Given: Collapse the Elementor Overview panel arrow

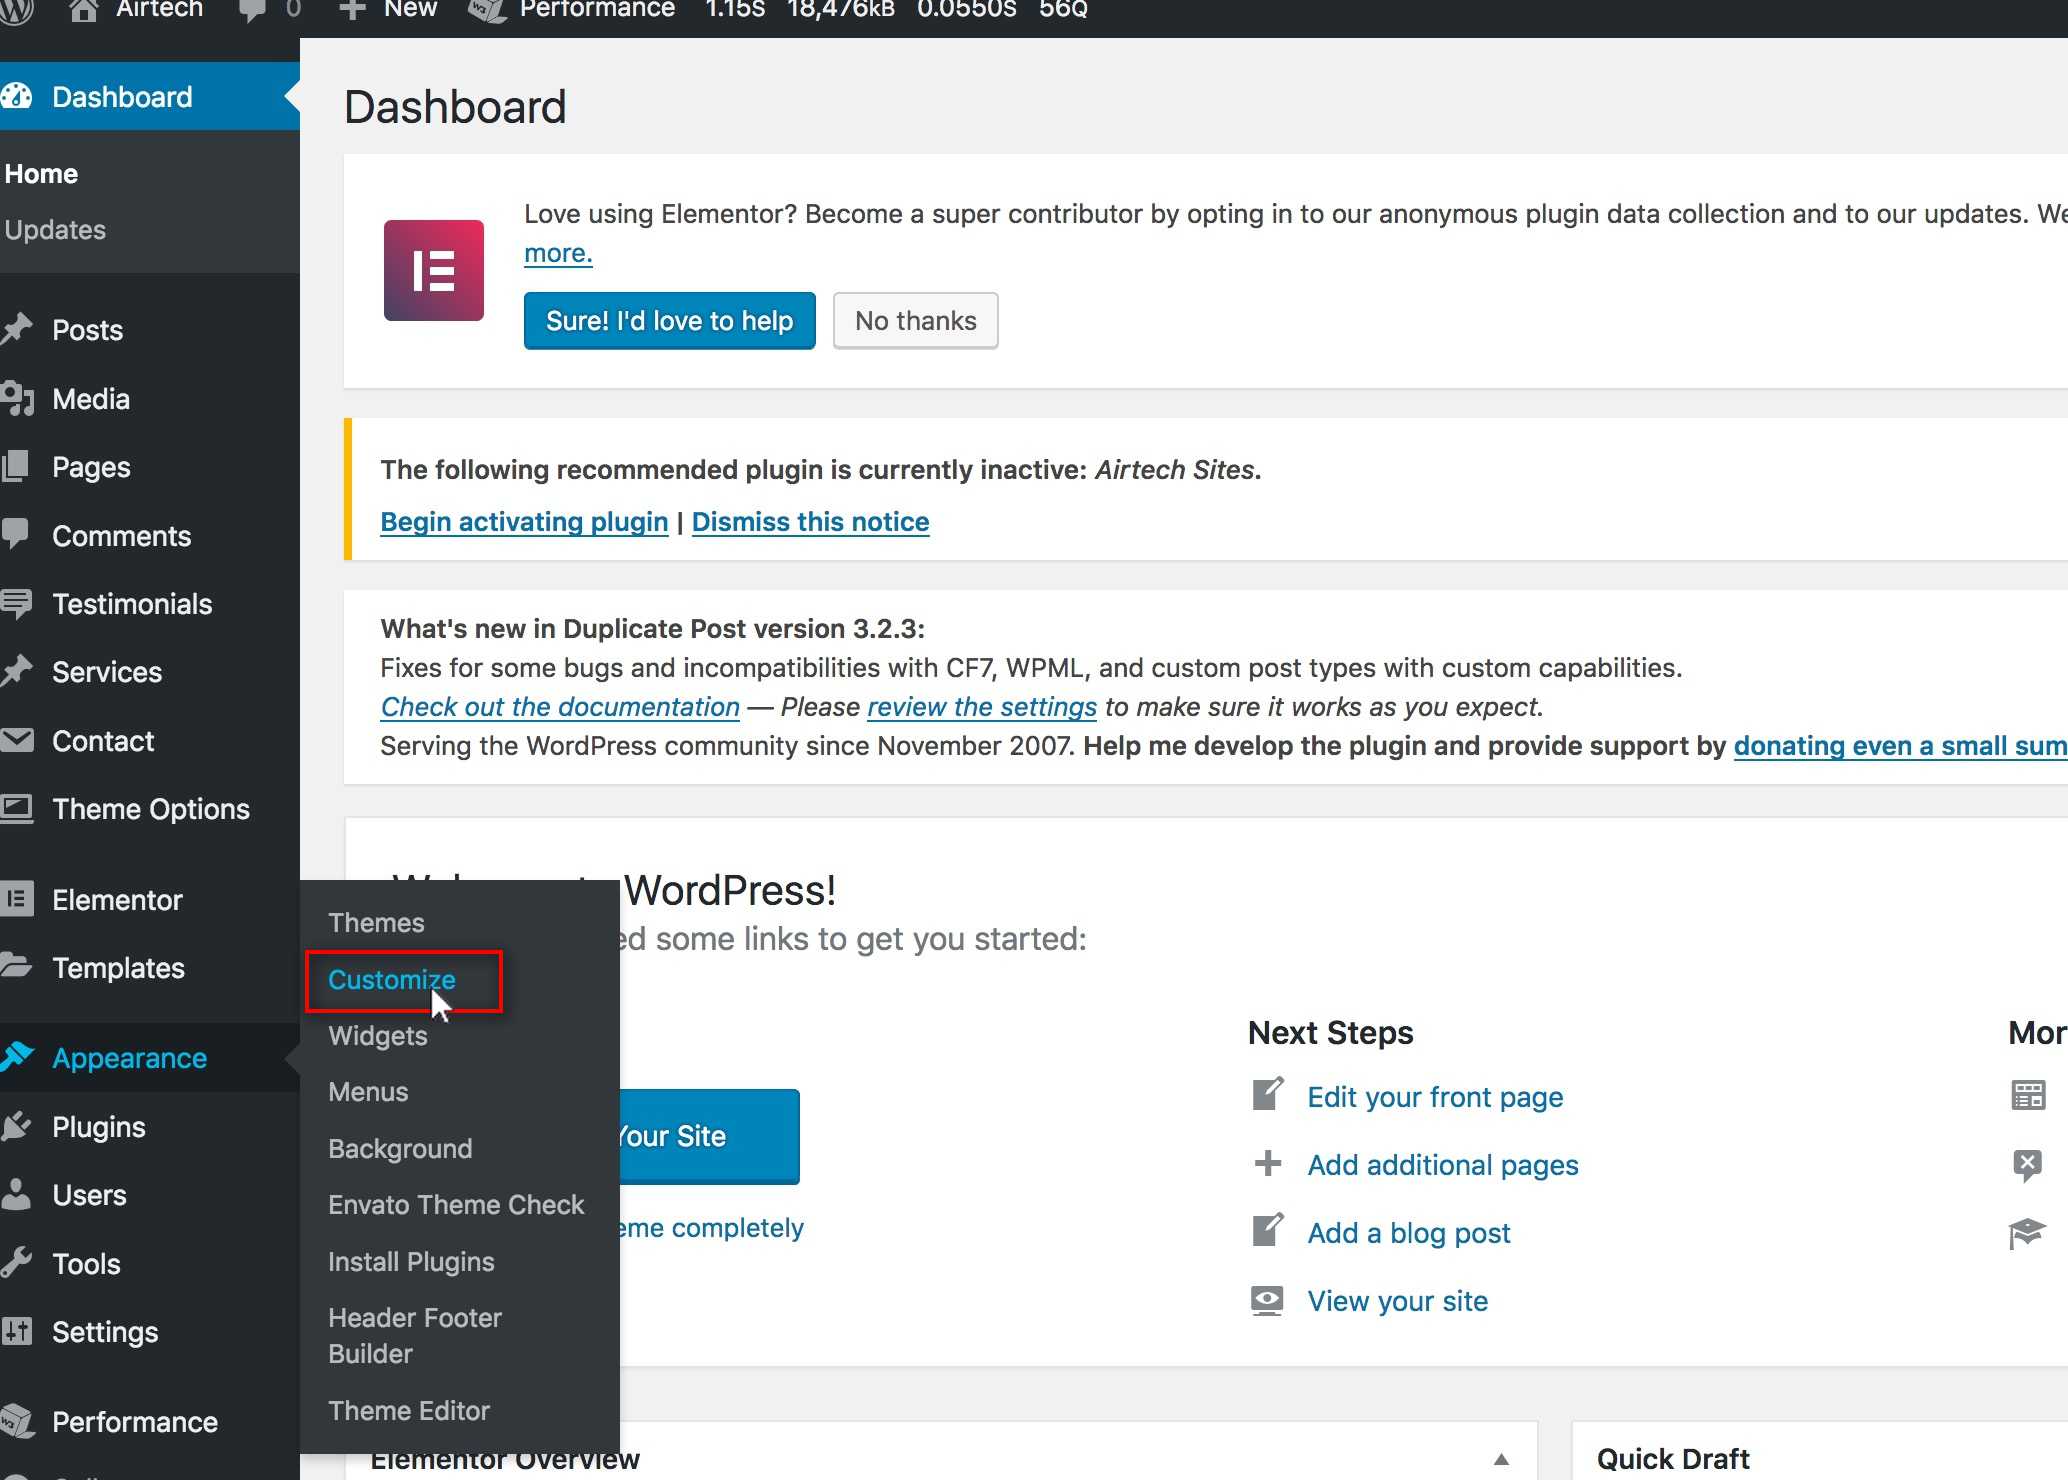Looking at the screenshot, I should pyautogui.click(x=1500, y=1459).
